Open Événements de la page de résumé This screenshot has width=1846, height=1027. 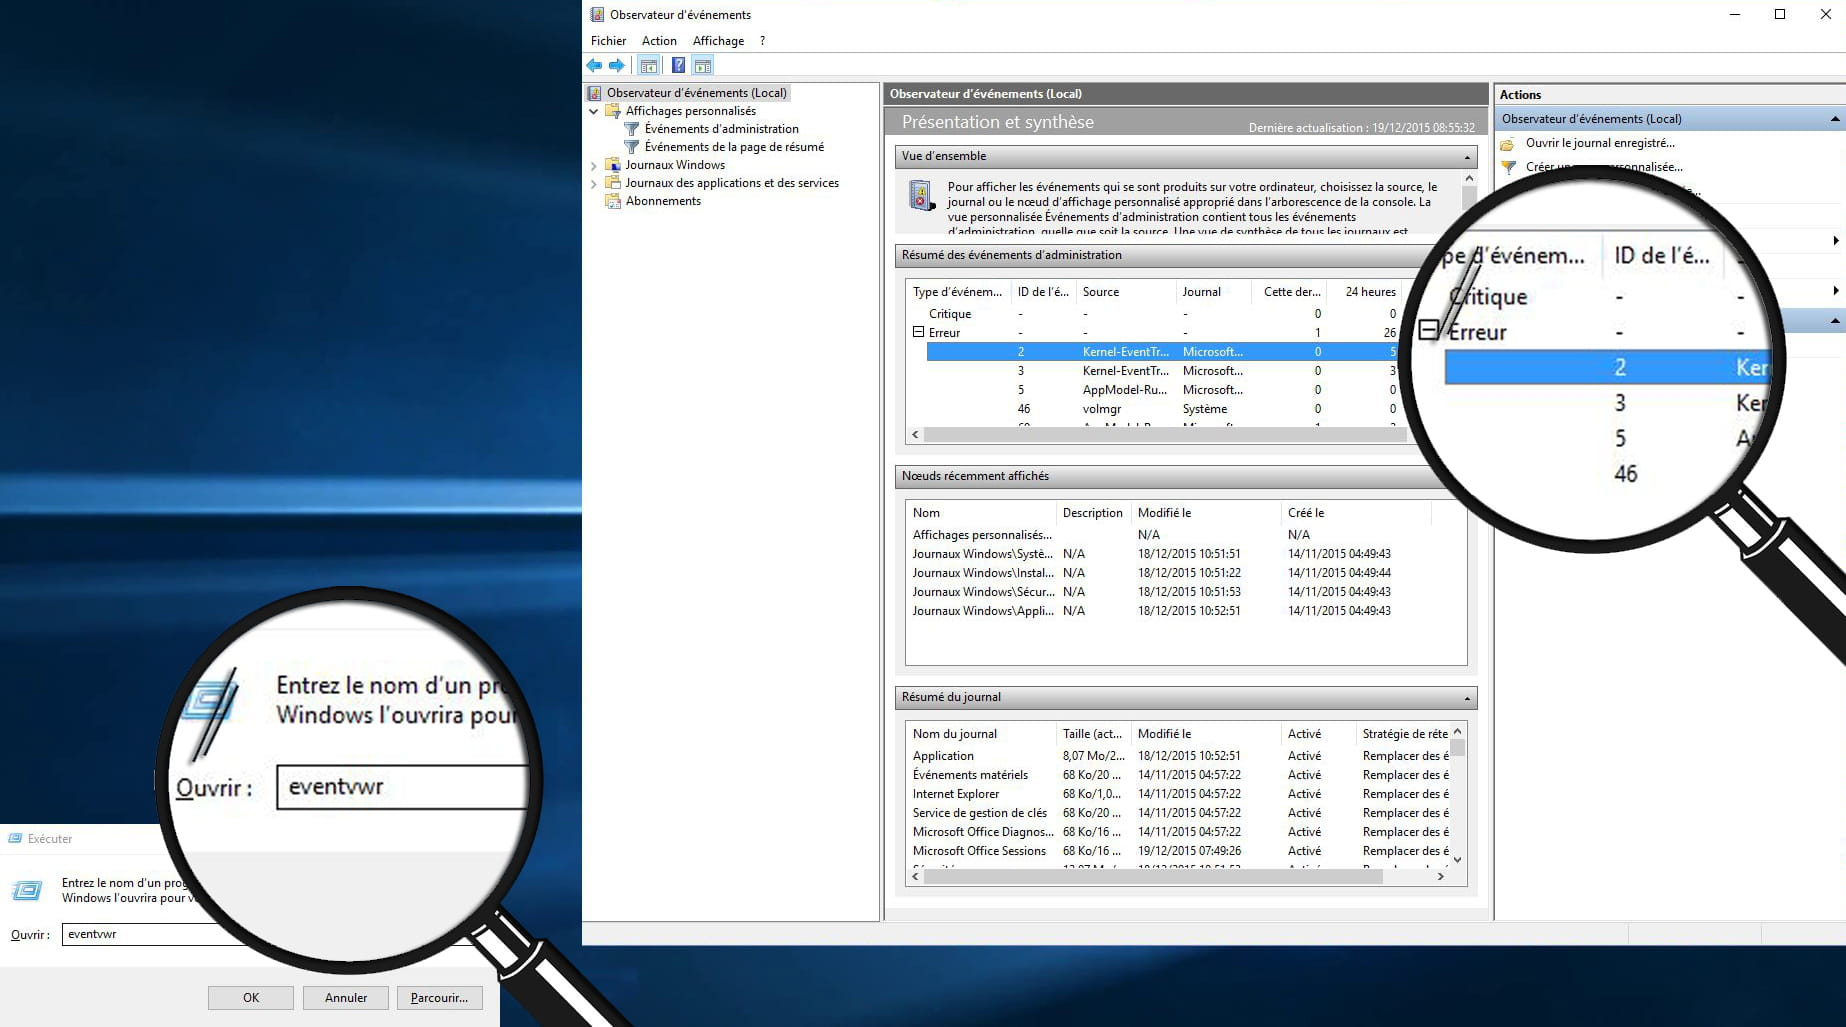[734, 147]
